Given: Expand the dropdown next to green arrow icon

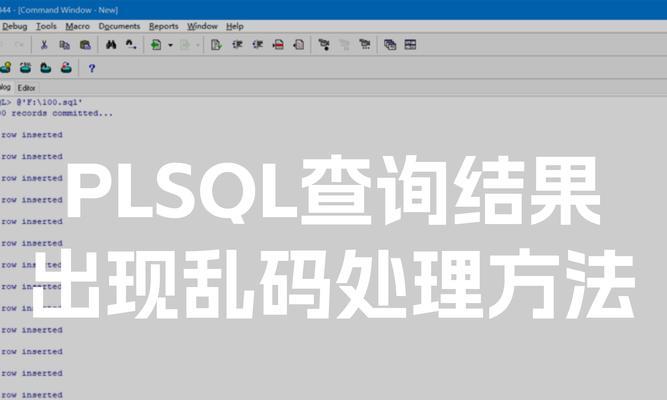Looking at the screenshot, I should pos(170,45).
